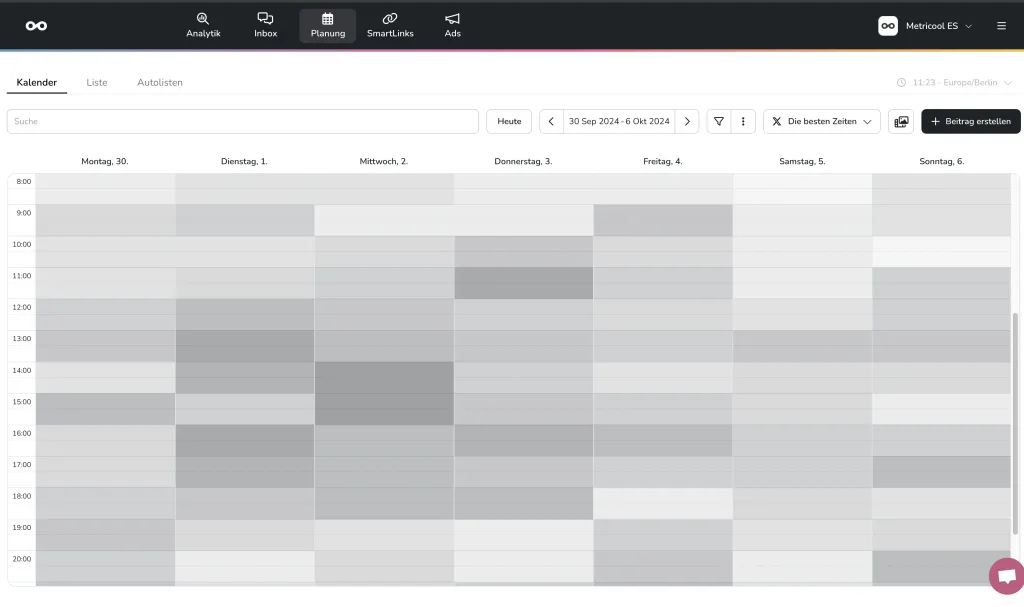Open the Analytik section
The image size is (1024, 607).
pyautogui.click(x=203, y=25)
